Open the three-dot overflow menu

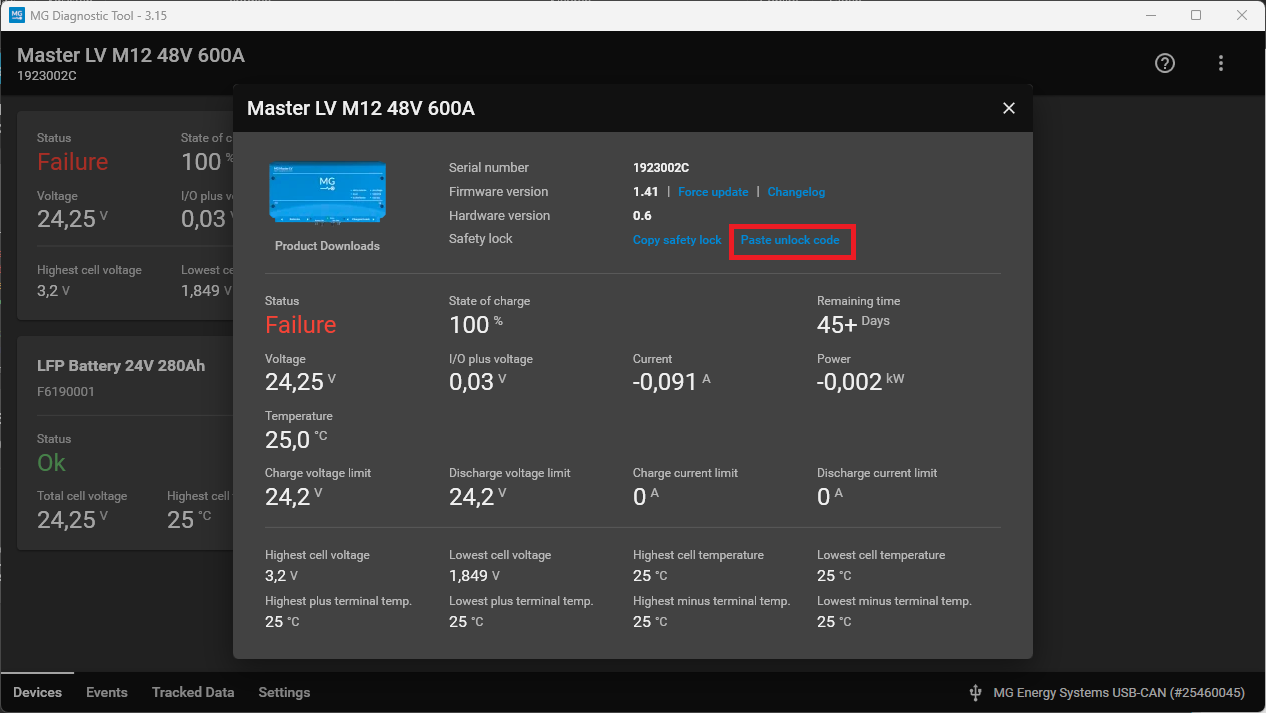[x=1221, y=63]
